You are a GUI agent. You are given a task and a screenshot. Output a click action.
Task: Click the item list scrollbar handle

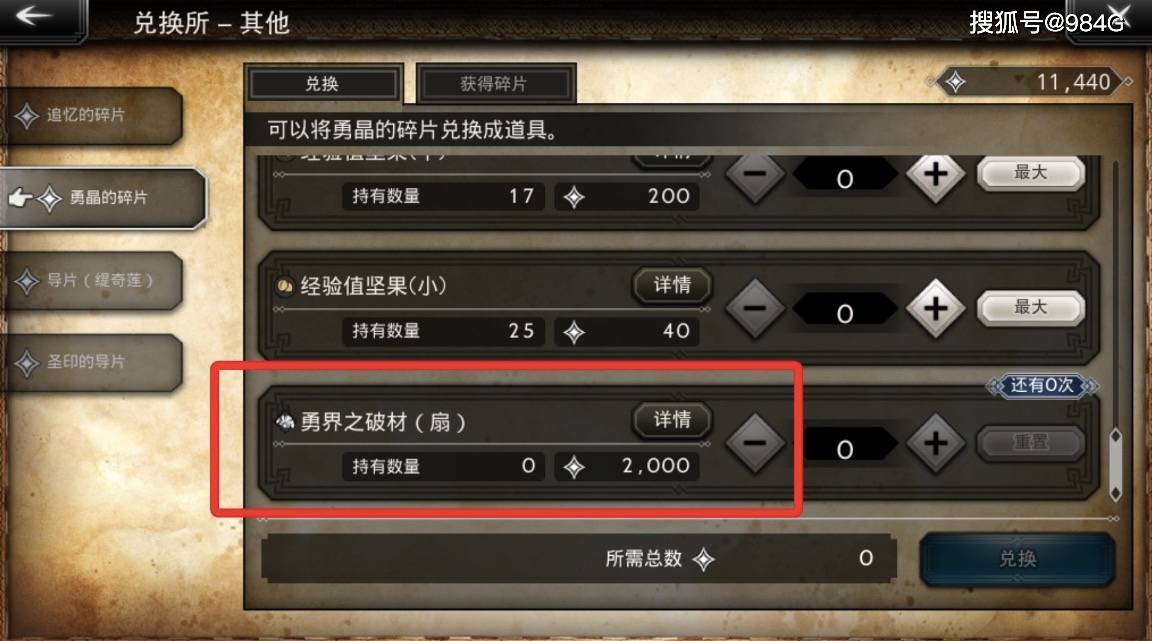(x=1115, y=465)
